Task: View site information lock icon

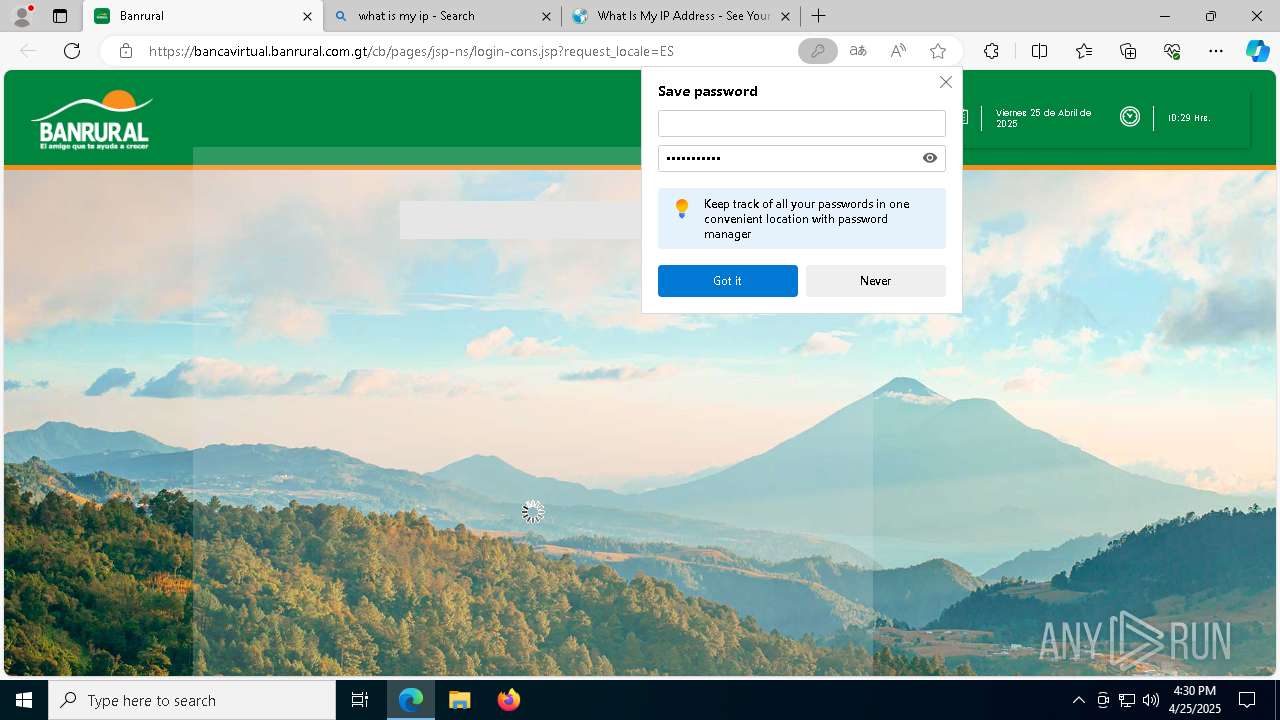Action: click(126, 51)
